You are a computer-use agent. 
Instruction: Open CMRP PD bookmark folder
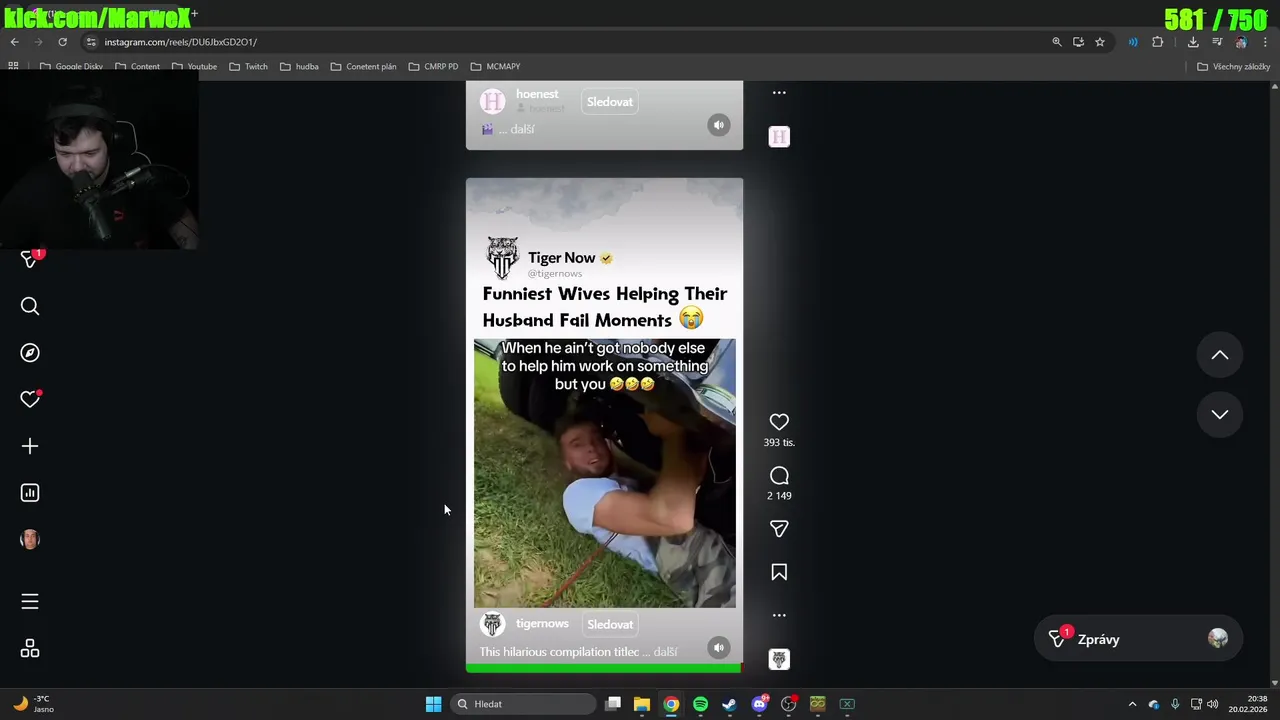(433, 67)
